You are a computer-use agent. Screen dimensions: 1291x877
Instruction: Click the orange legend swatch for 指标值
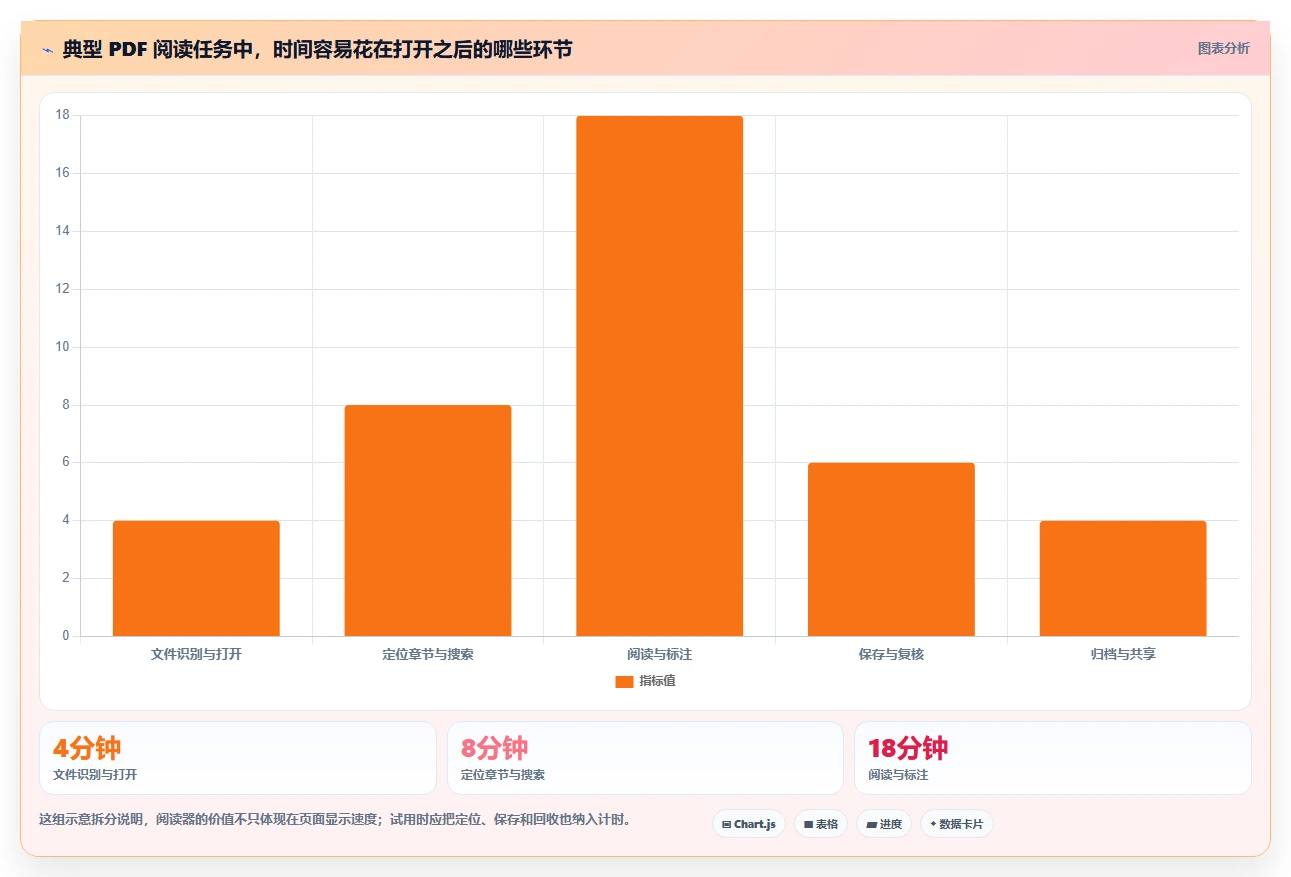[624, 682]
